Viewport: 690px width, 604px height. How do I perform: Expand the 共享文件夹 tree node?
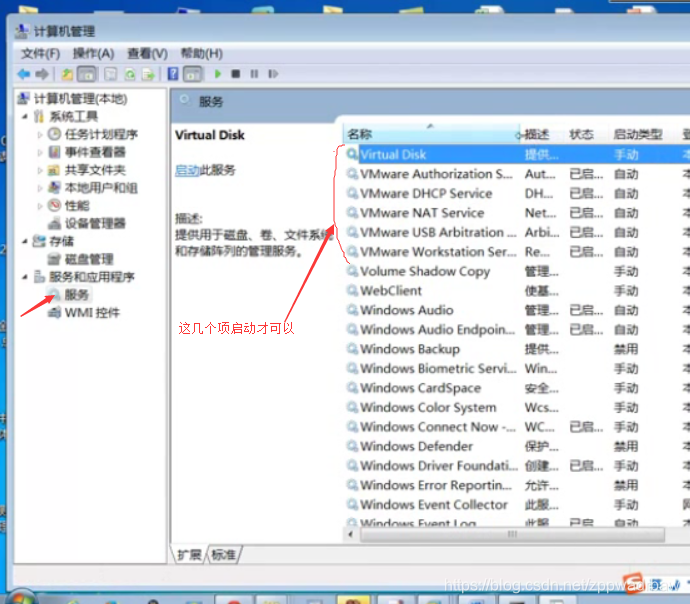40,170
